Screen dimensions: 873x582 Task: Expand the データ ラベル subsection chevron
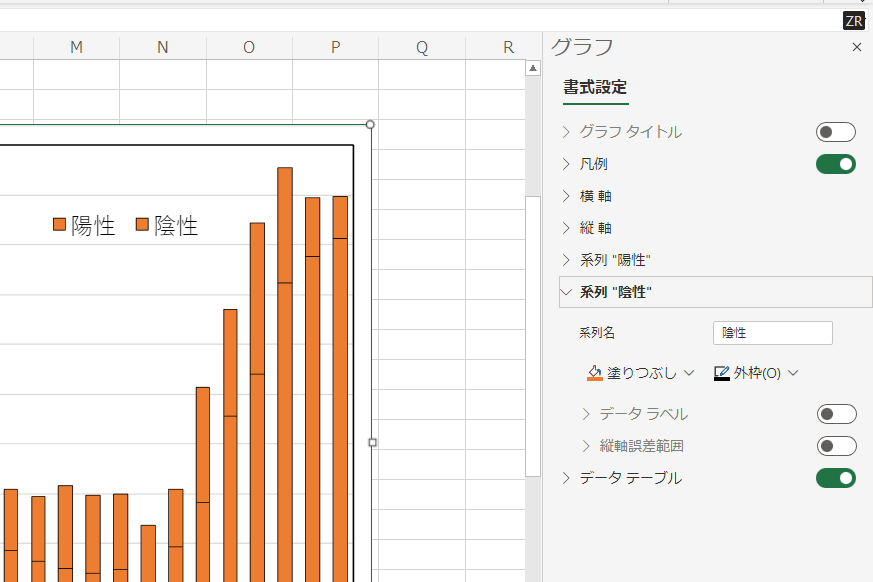(586, 414)
